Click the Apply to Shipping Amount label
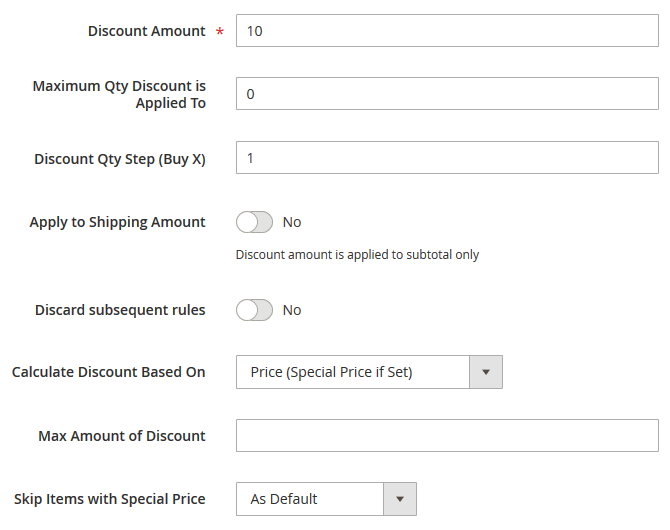Screen dimensions: 670x530 point(117,222)
